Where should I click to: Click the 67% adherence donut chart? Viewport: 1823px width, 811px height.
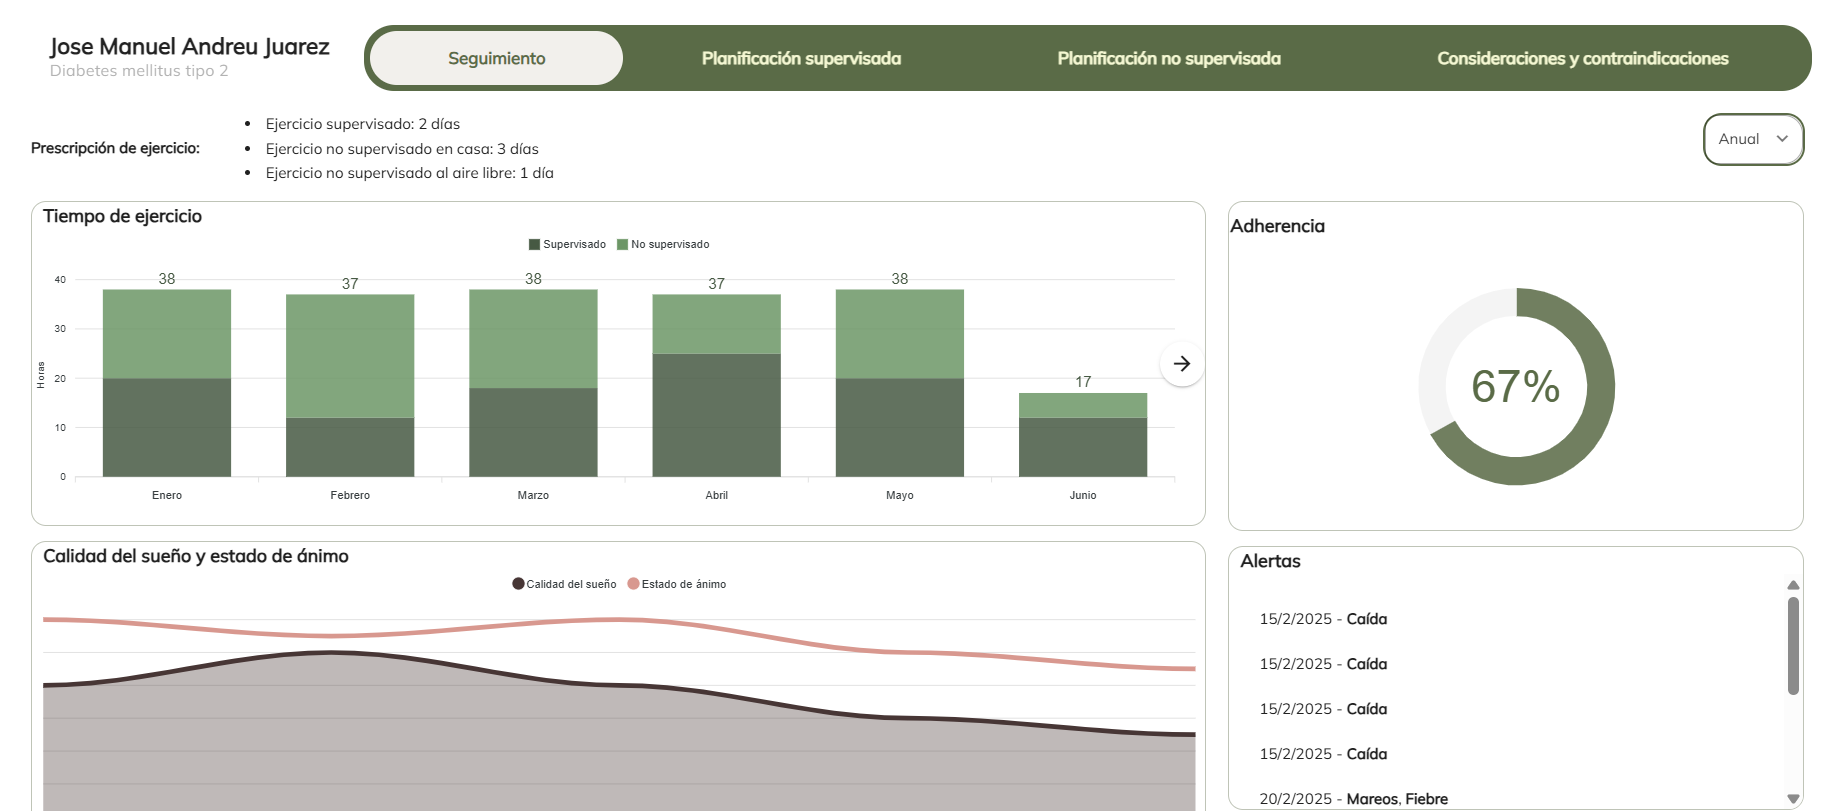(1516, 387)
